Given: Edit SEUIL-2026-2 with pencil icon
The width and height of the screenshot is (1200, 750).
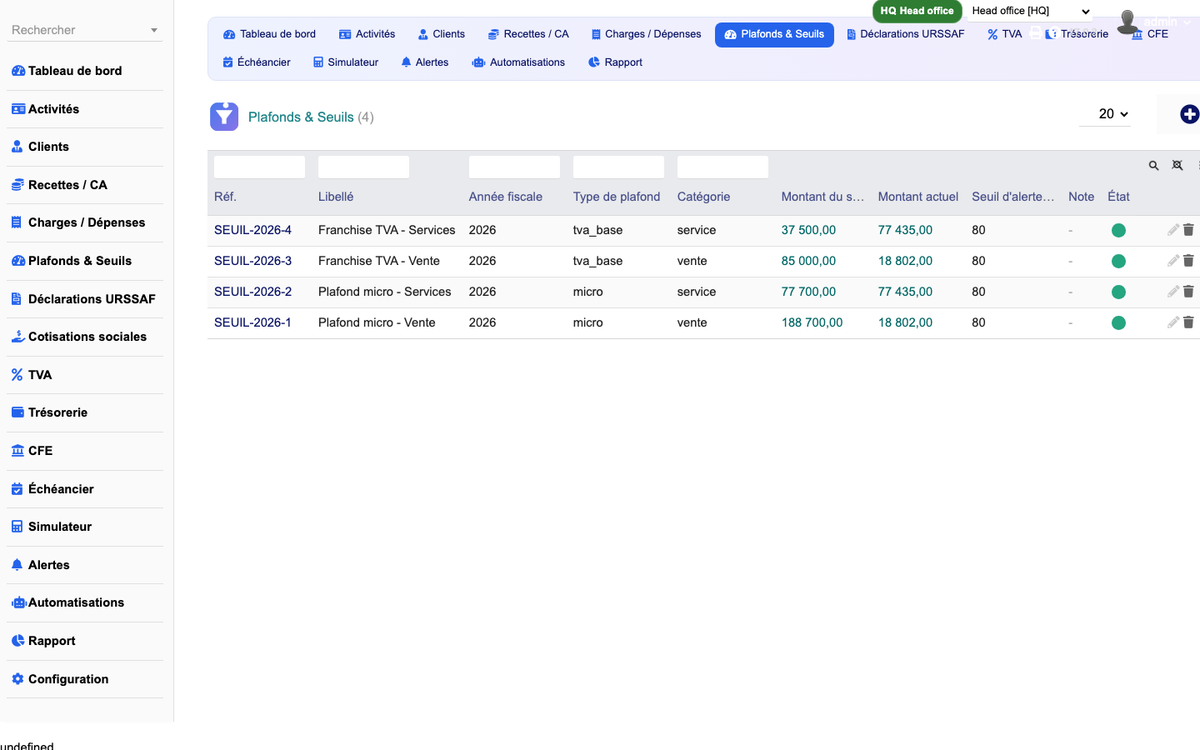Looking at the screenshot, I should point(1173,292).
